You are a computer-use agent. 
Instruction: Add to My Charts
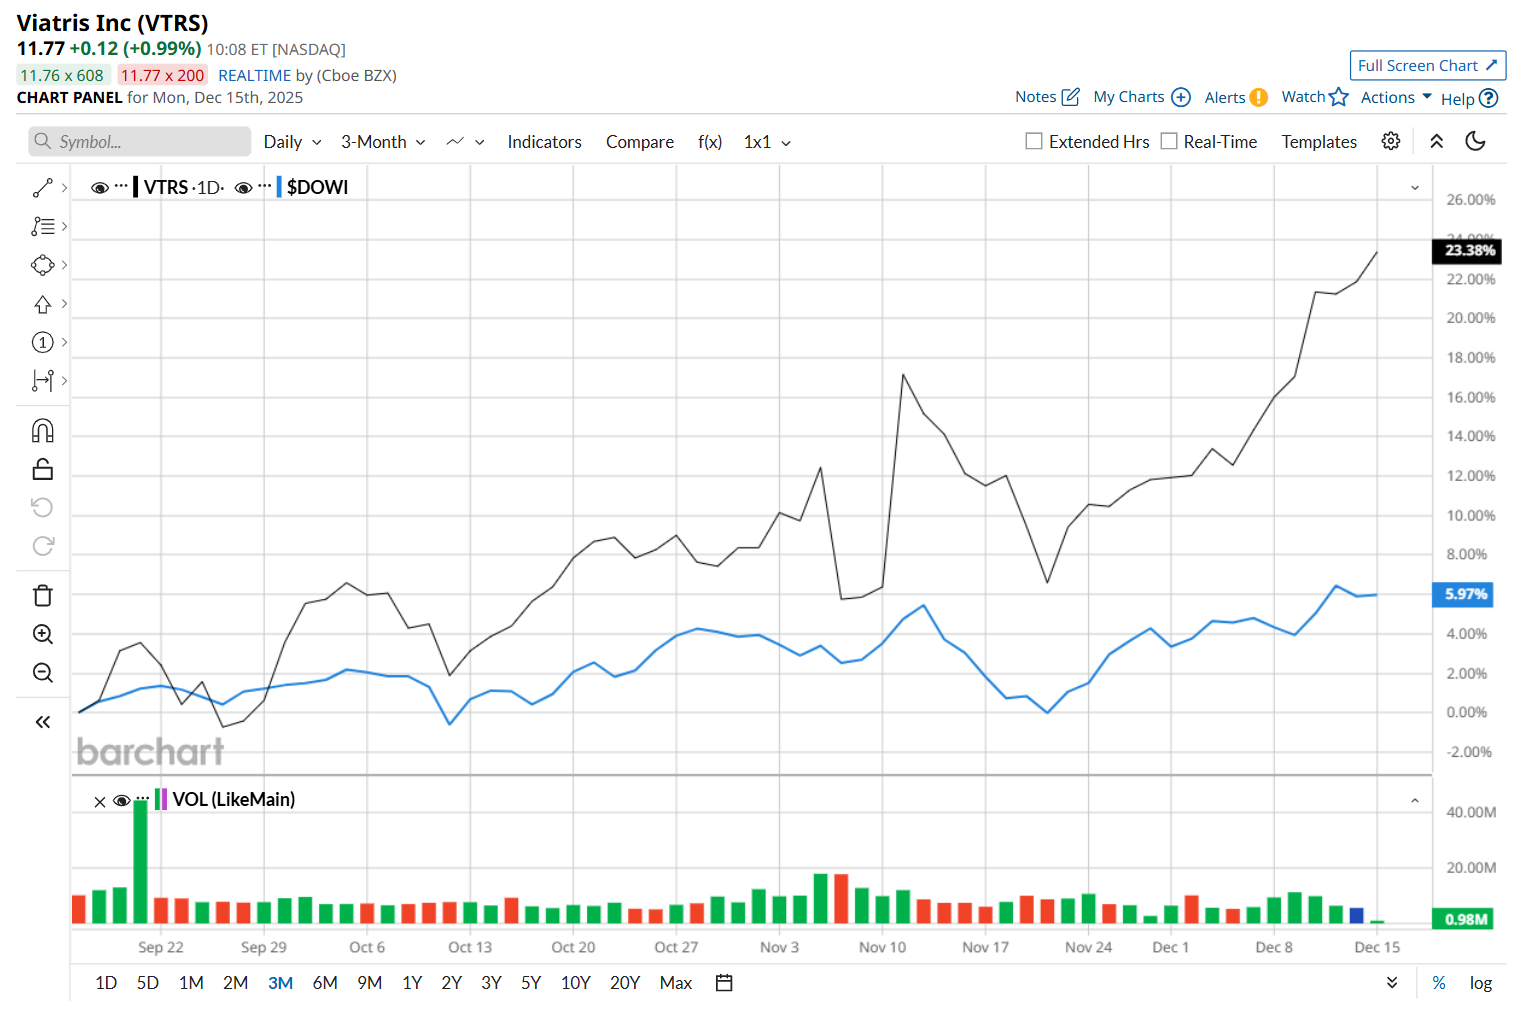[x=1142, y=97]
